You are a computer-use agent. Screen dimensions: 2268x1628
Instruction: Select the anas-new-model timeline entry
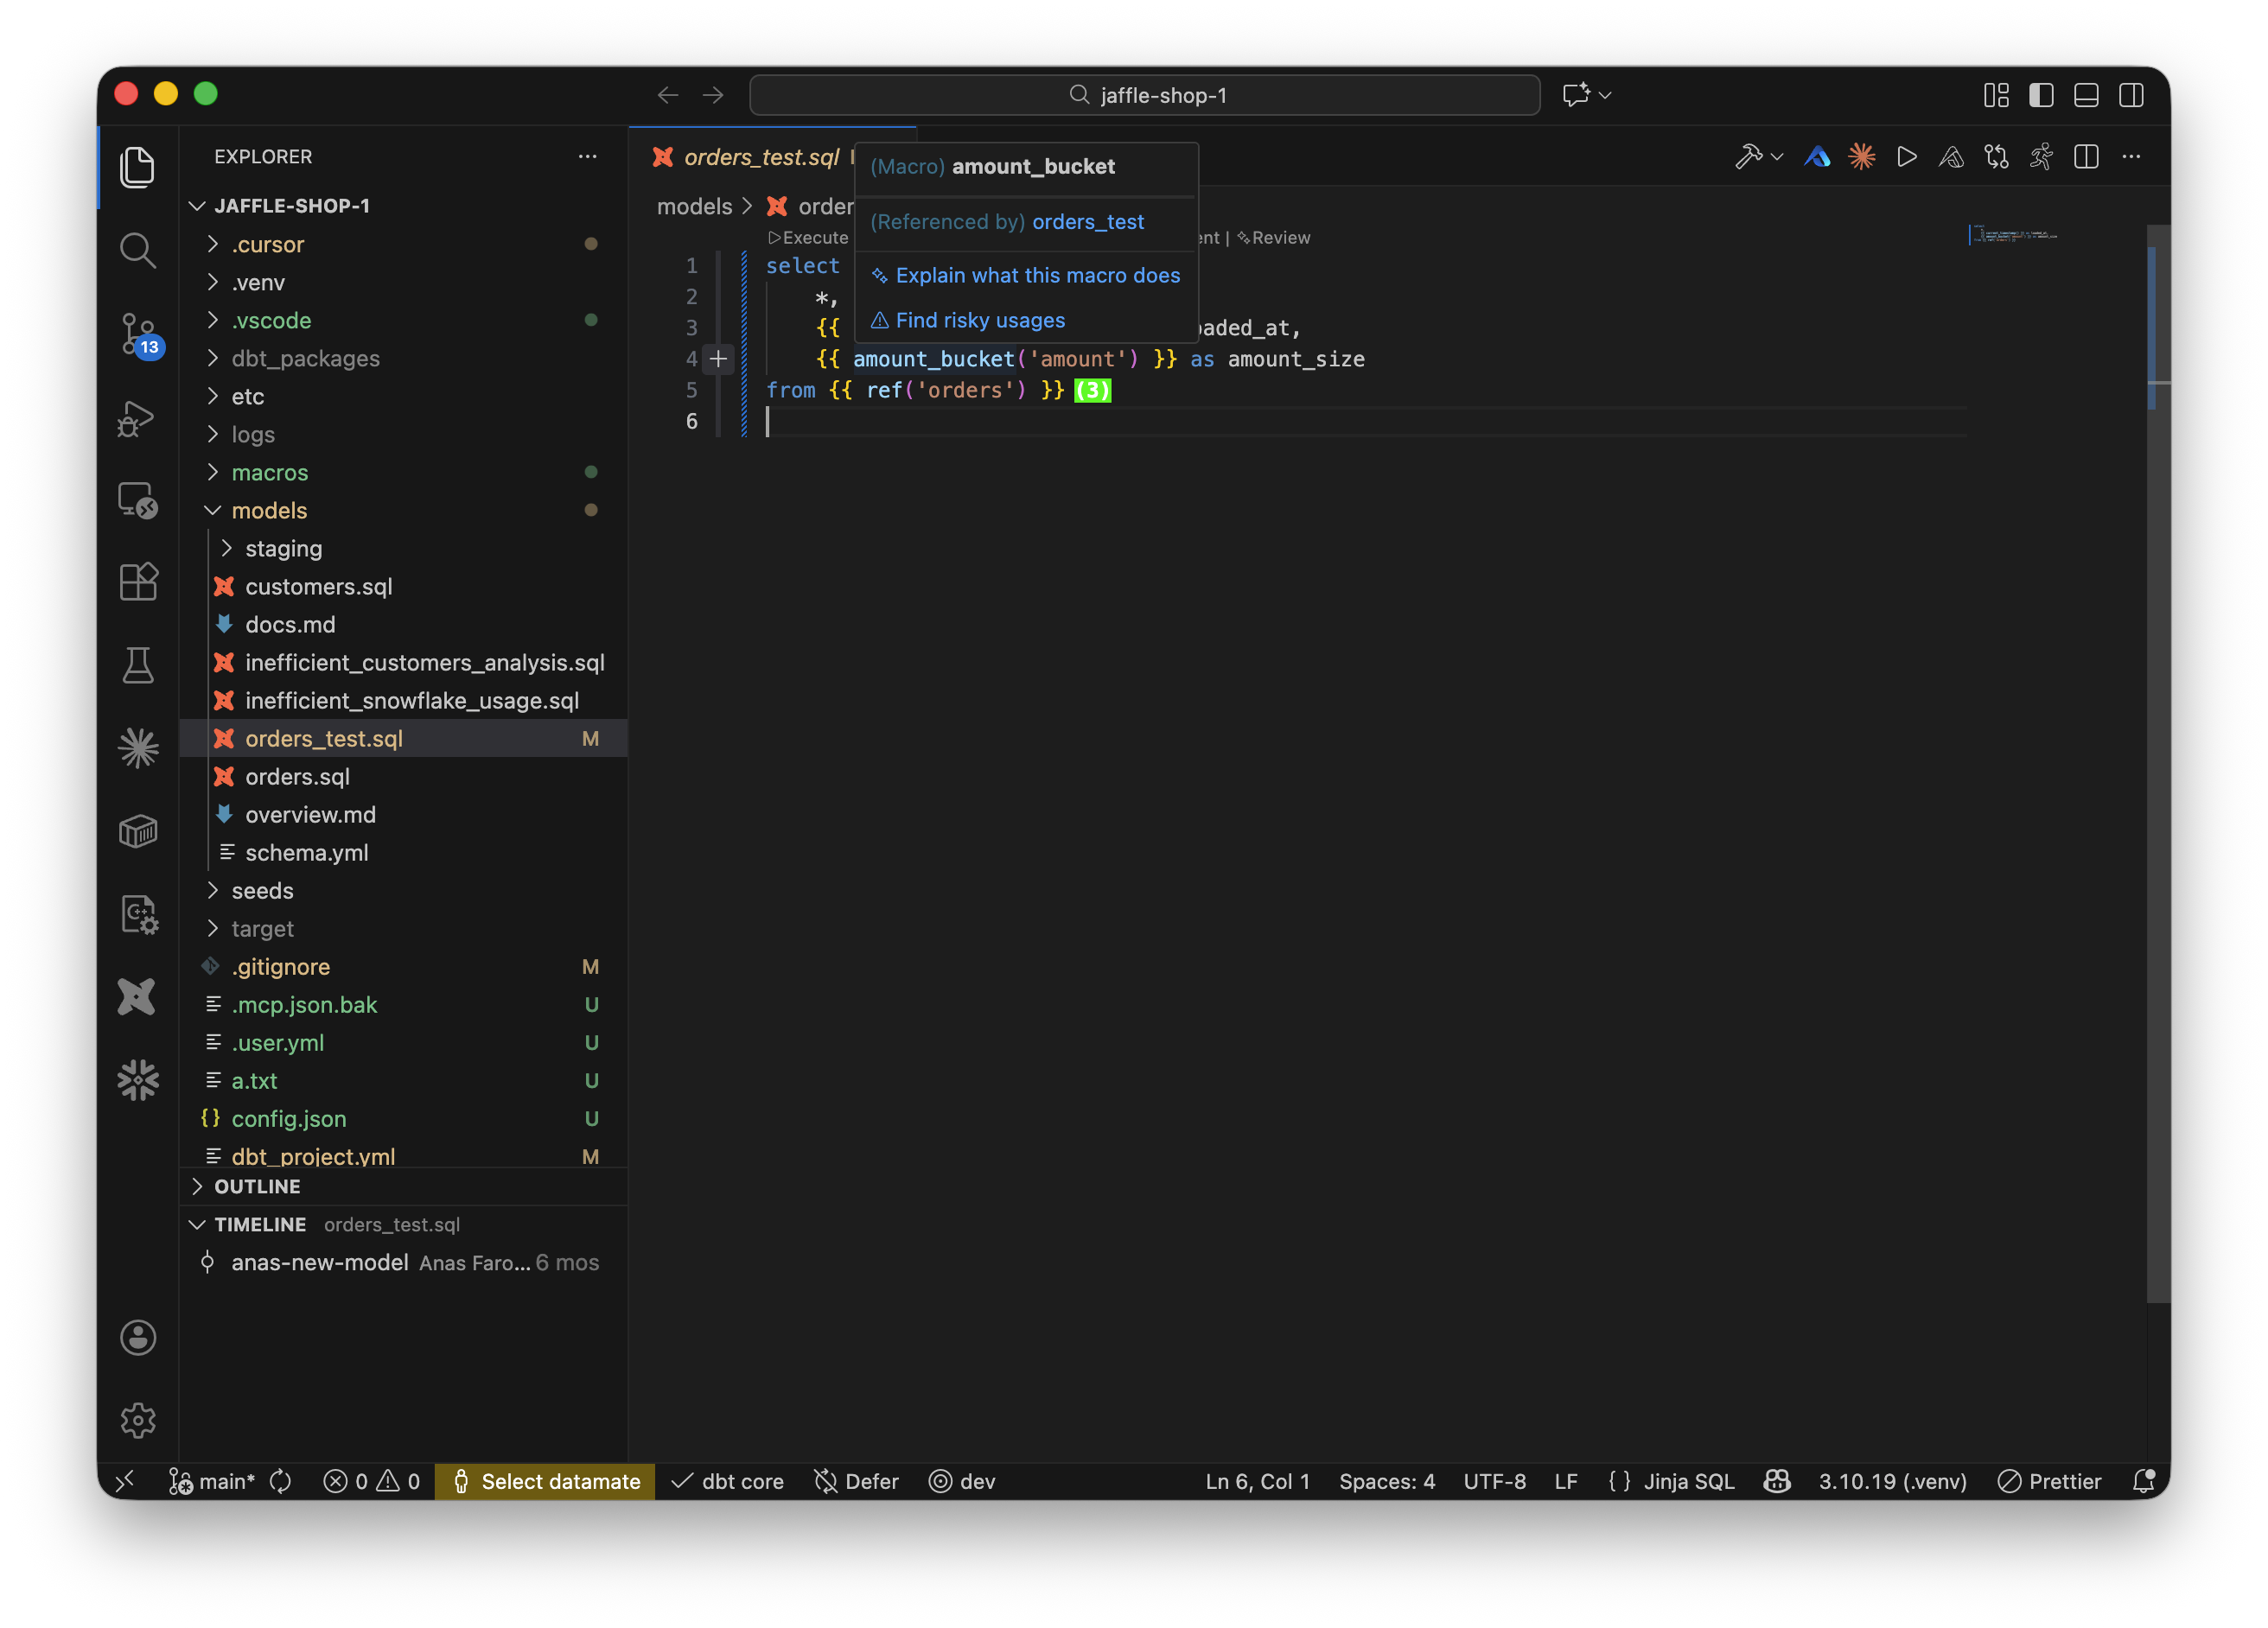tap(403, 1262)
